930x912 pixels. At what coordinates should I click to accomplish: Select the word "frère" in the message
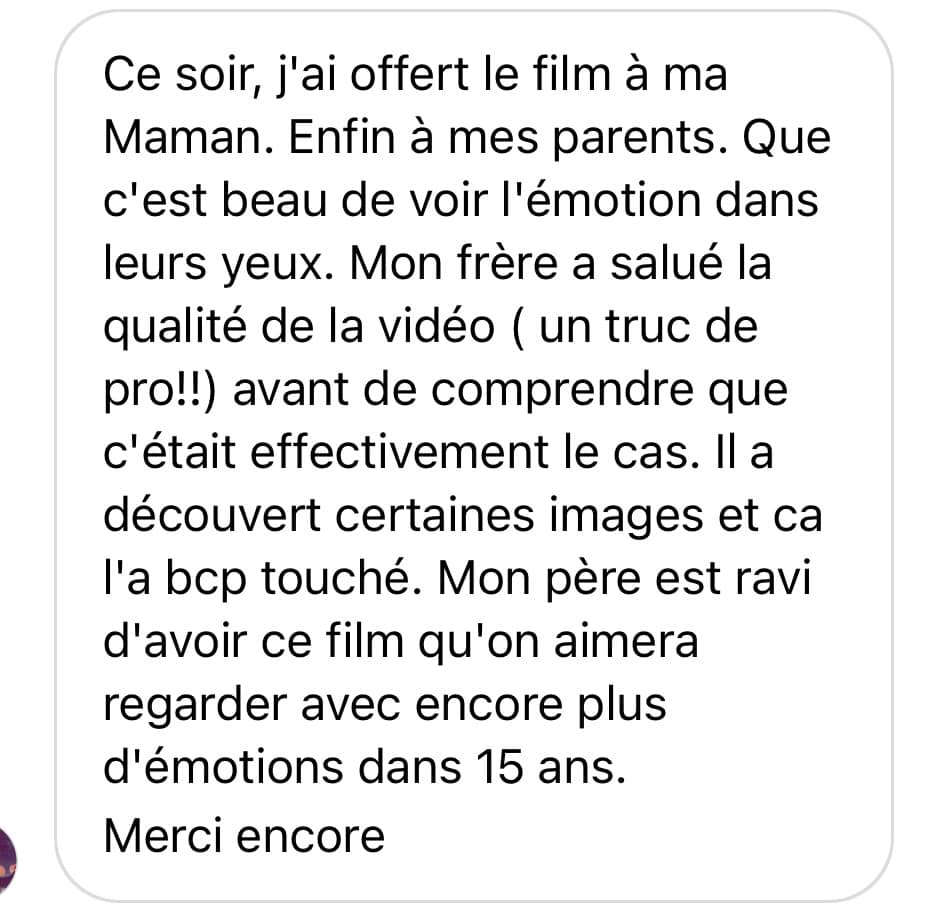508,262
